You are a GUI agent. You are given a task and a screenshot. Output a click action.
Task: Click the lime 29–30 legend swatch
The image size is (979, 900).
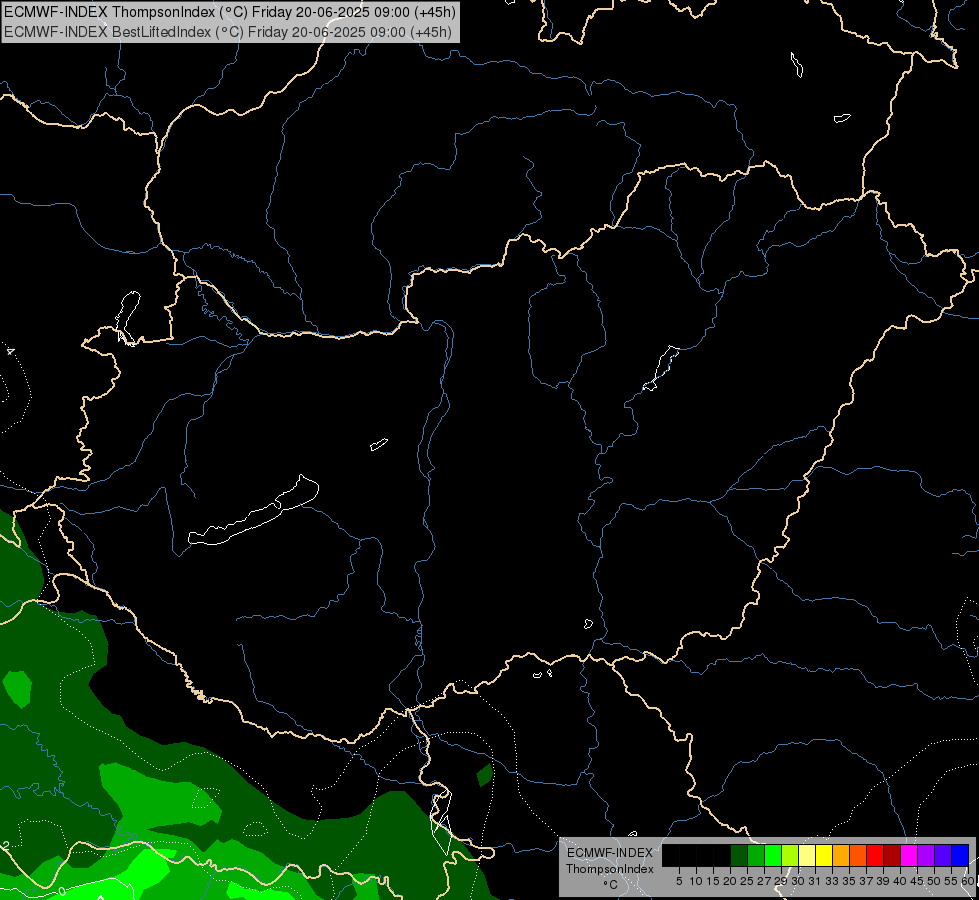coord(790,855)
